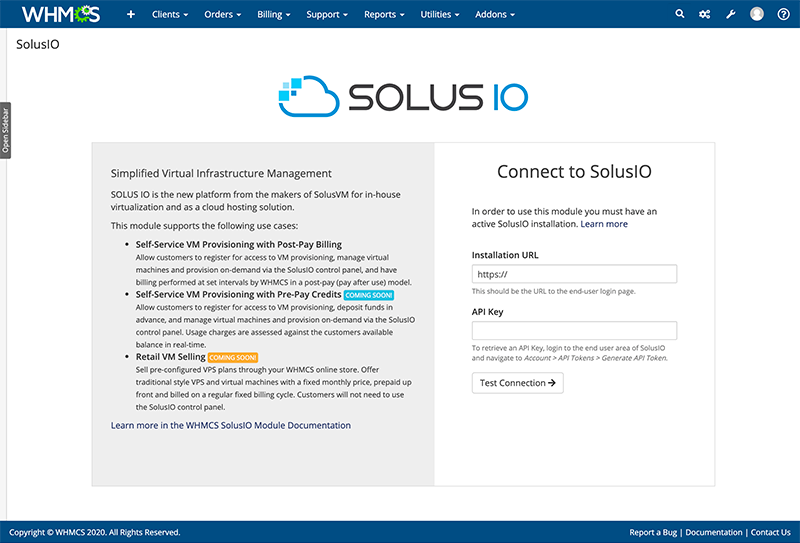Click the search magnifier icon
This screenshot has width=800, height=543.
[x=681, y=15]
